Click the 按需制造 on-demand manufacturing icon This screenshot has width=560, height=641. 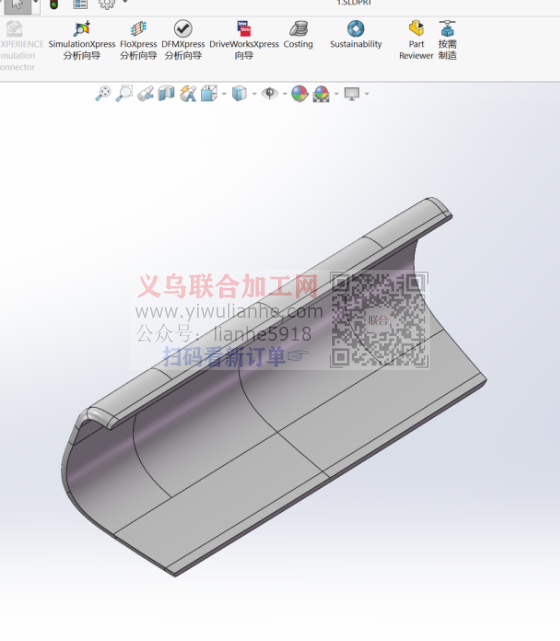[447, 40]
